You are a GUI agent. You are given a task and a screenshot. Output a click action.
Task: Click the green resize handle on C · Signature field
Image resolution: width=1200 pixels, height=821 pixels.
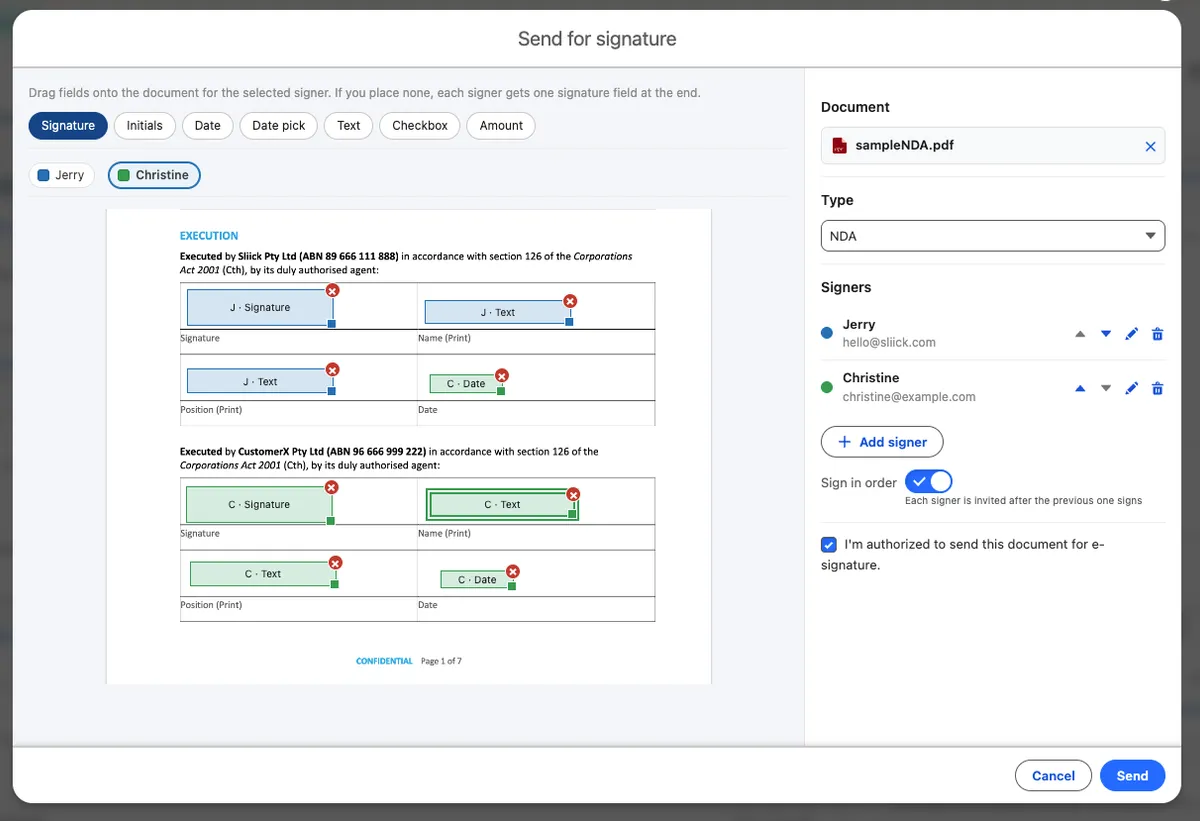330,520
